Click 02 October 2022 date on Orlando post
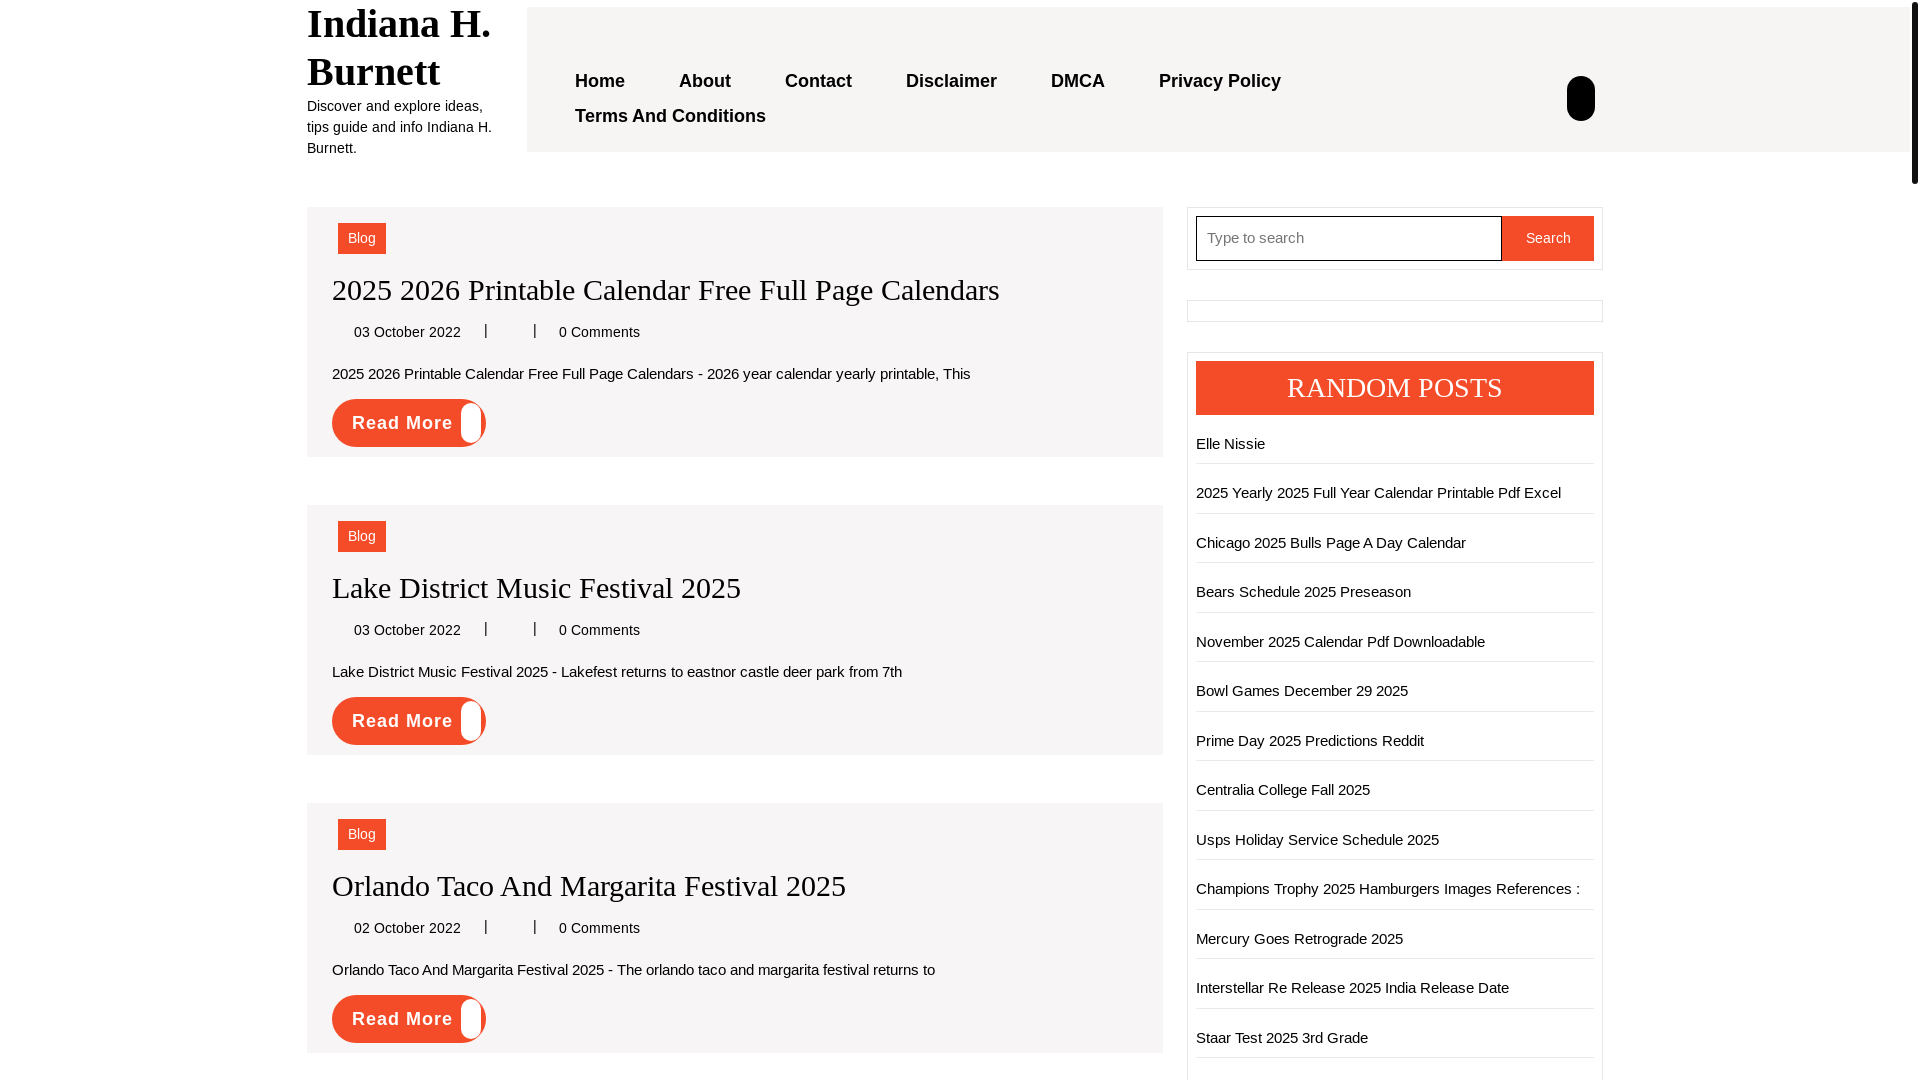This screenshot has height=1080, width=1920. click(407, 928)
